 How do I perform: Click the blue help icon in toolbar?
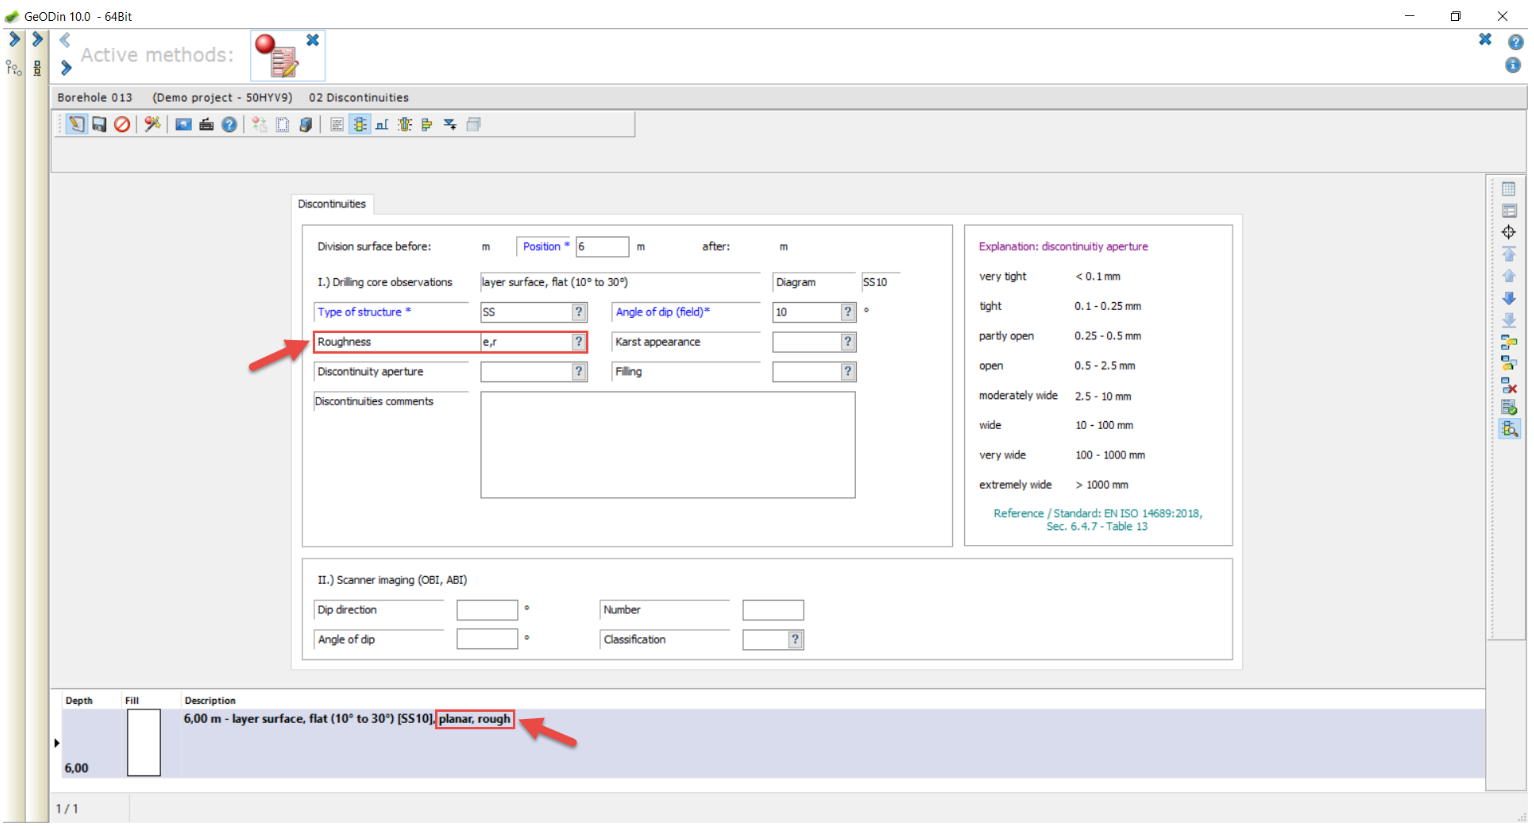pyautogui.click(x=229, y=125)
